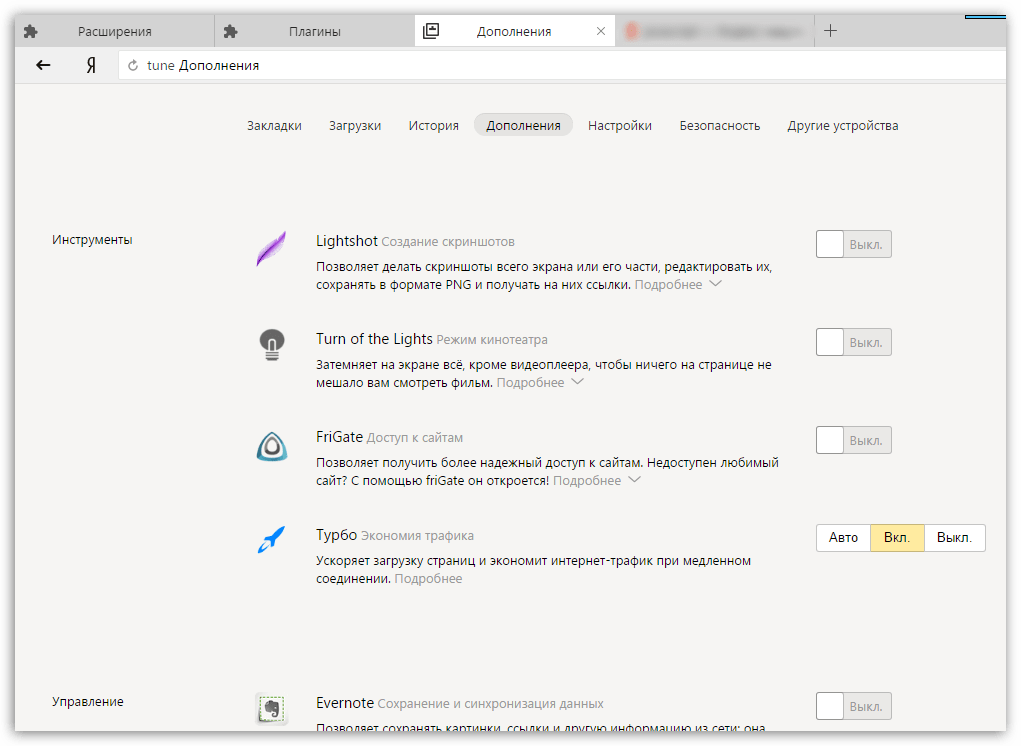Viewport: 1021px width, 746px height.
Task: Click the puzzle icon on Расширения tab
Action: (x=31, y=31)
